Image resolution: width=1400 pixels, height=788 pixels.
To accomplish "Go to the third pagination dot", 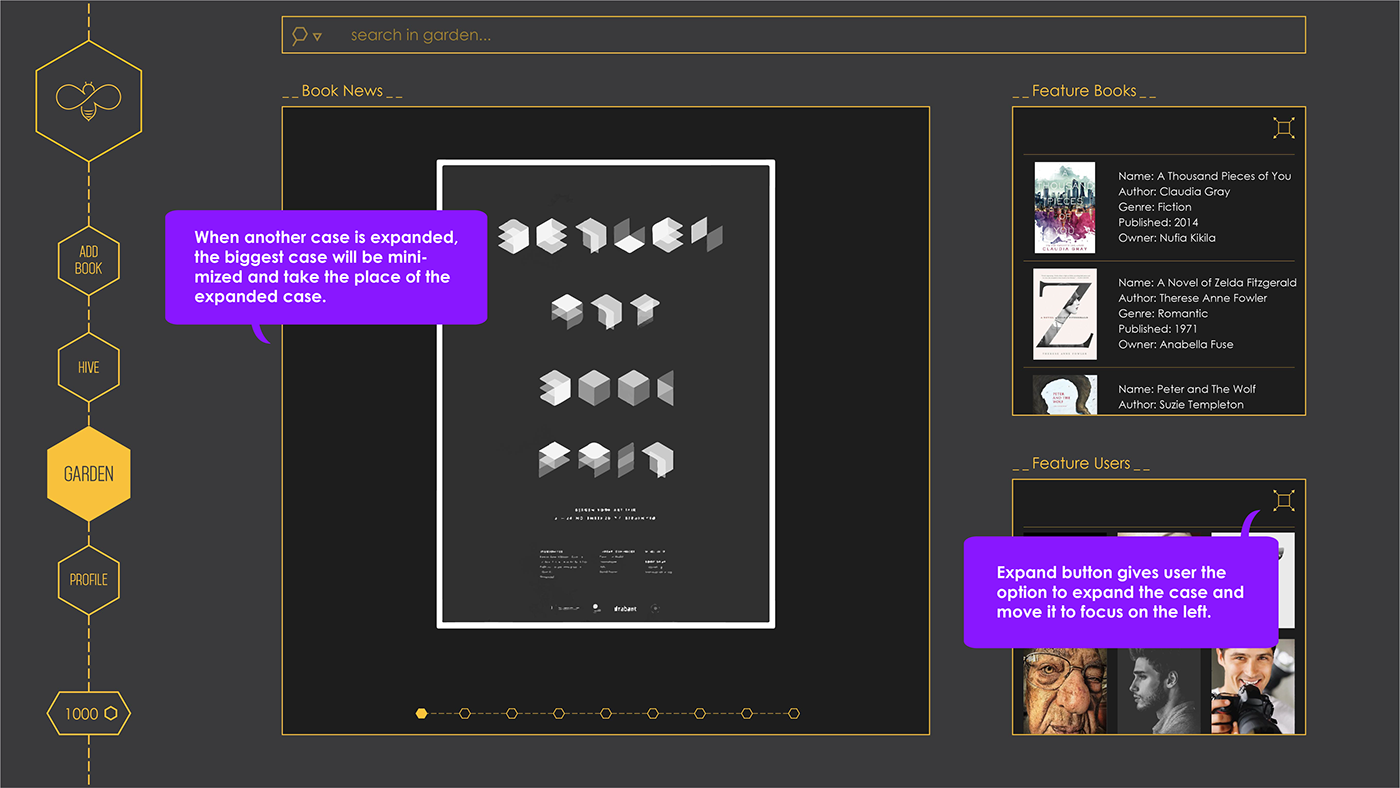I will (512, 713).
